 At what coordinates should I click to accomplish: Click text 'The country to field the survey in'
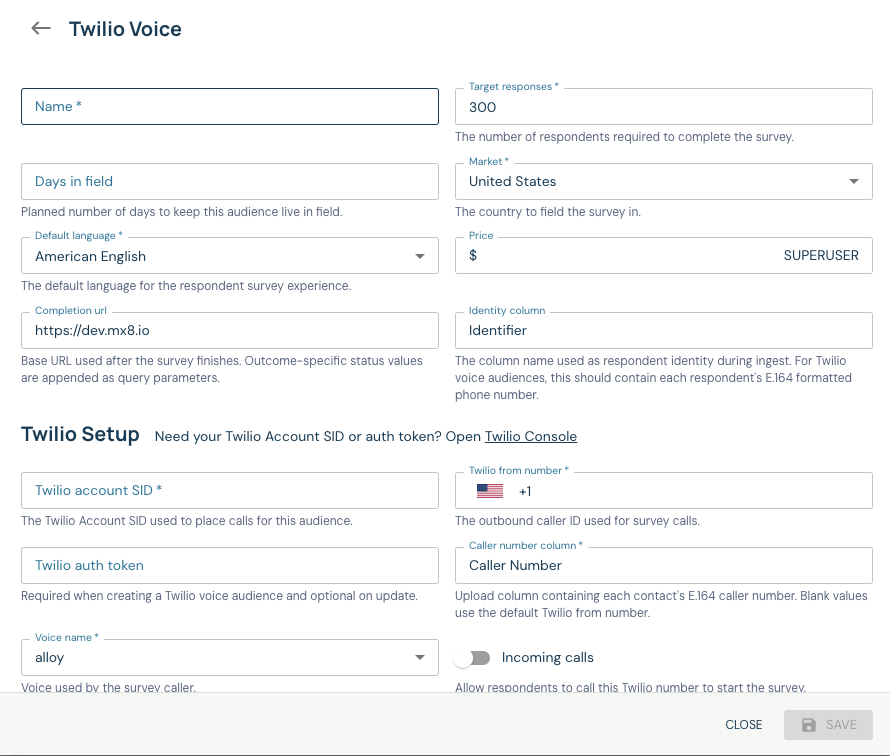(548, 212)
